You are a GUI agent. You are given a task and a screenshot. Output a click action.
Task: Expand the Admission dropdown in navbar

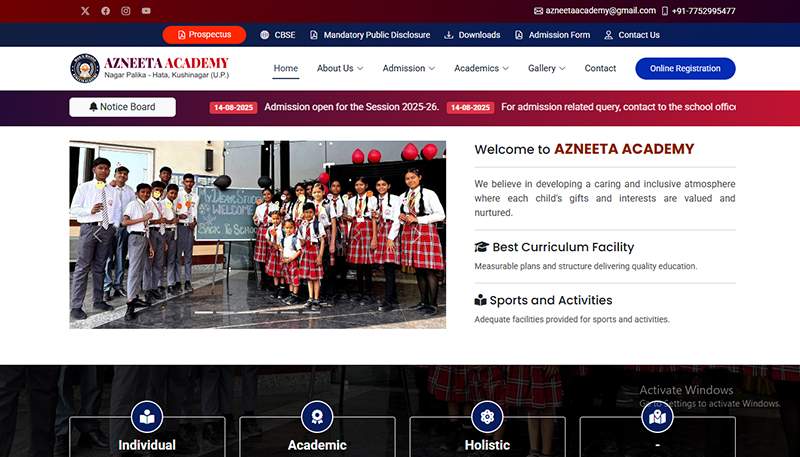[409, 68]
